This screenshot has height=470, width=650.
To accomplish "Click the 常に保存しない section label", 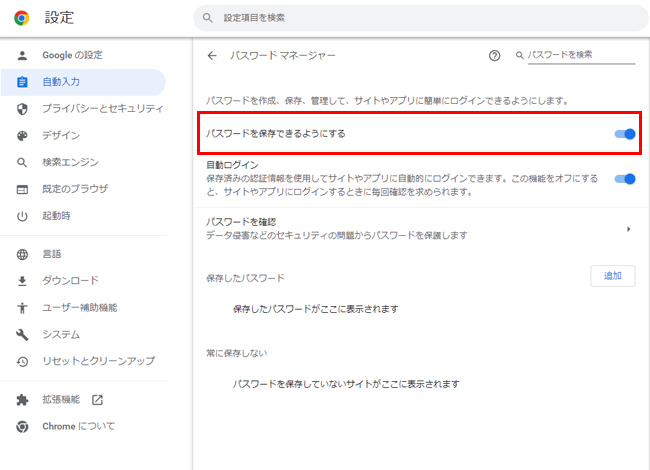I will click(x=237, y=353).
